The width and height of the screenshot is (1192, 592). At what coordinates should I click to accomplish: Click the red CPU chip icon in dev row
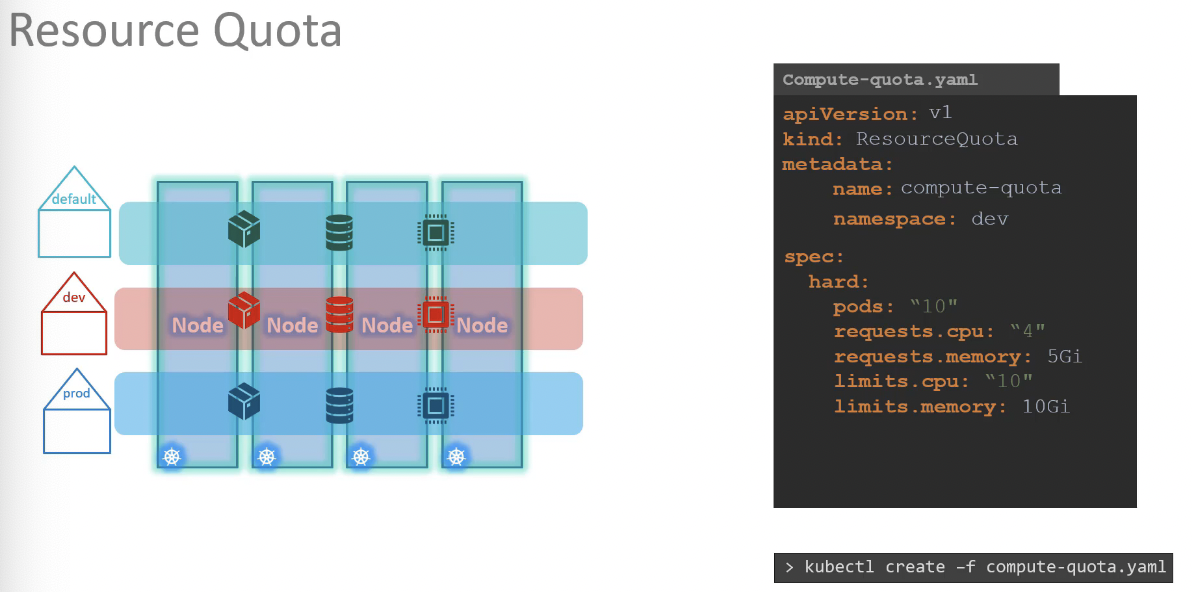tap(435, 313)
